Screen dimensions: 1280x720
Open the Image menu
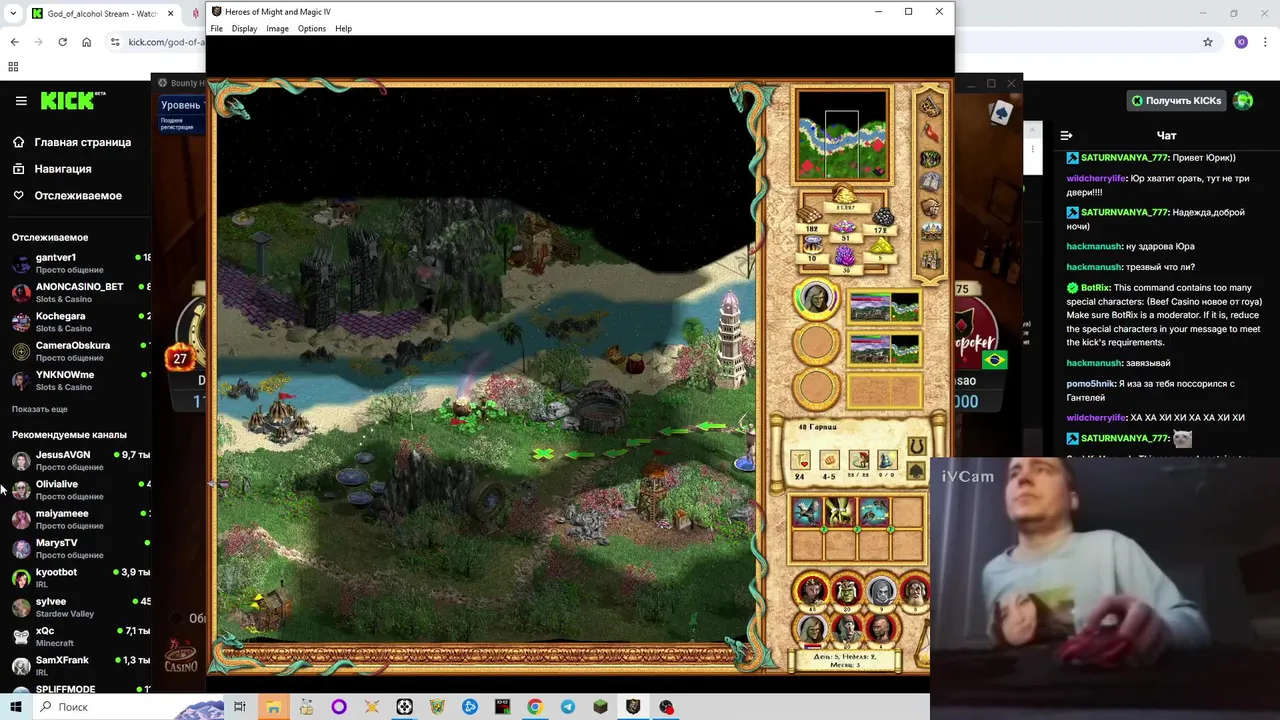point(277,29)
